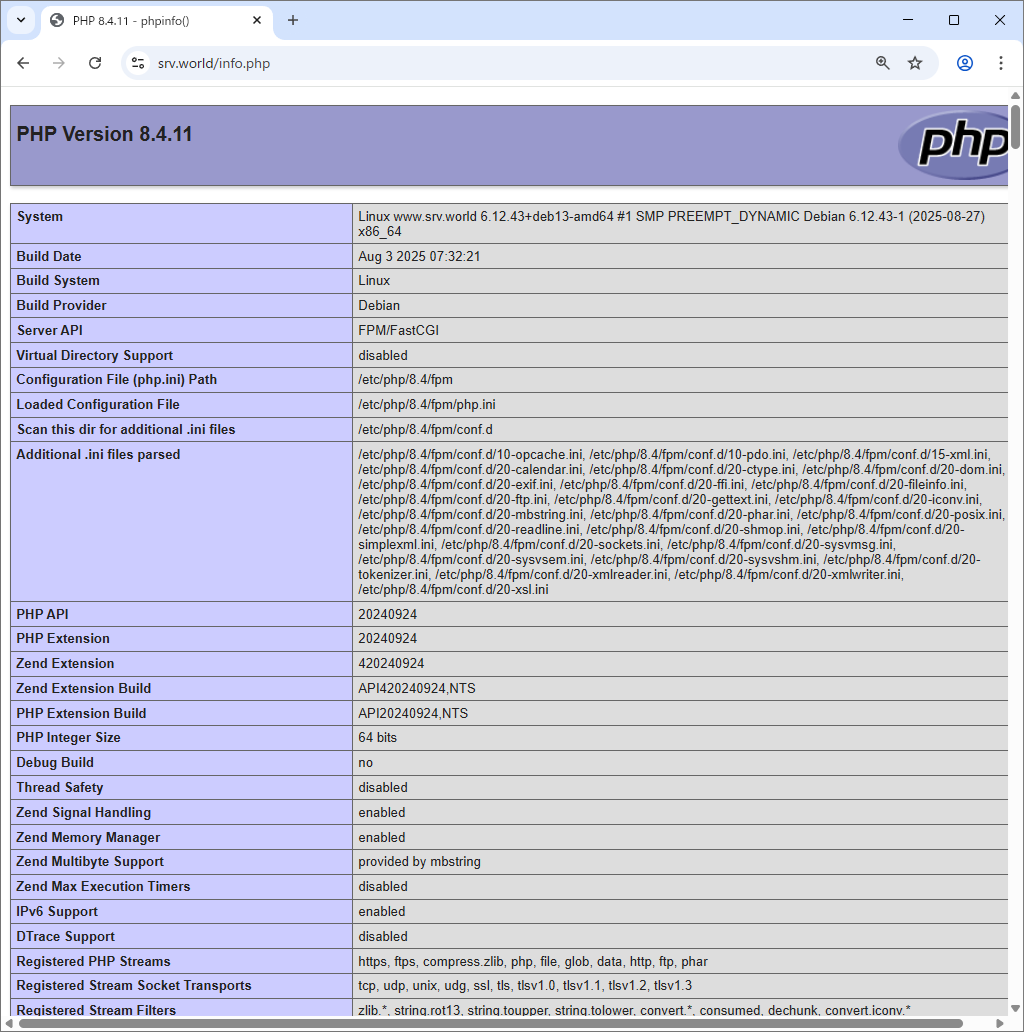Viewport: 1024px width, 1032px height.
Task: Click the 'Zend Memory Manager' label
Action: coord(88,838)
